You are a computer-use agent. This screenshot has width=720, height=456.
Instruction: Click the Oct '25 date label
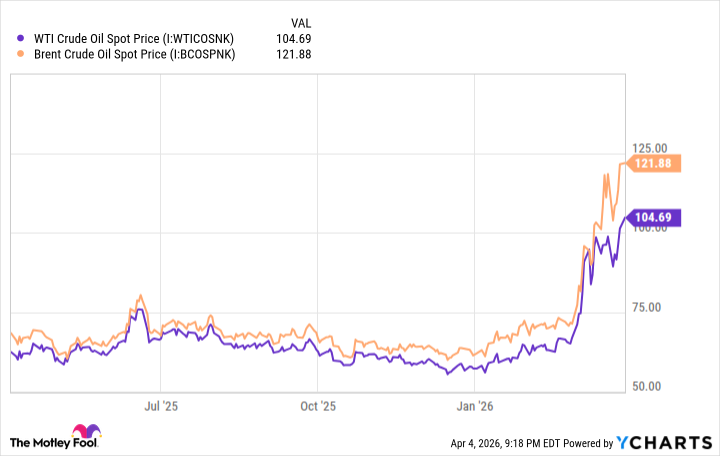click(x=318, y=406)
